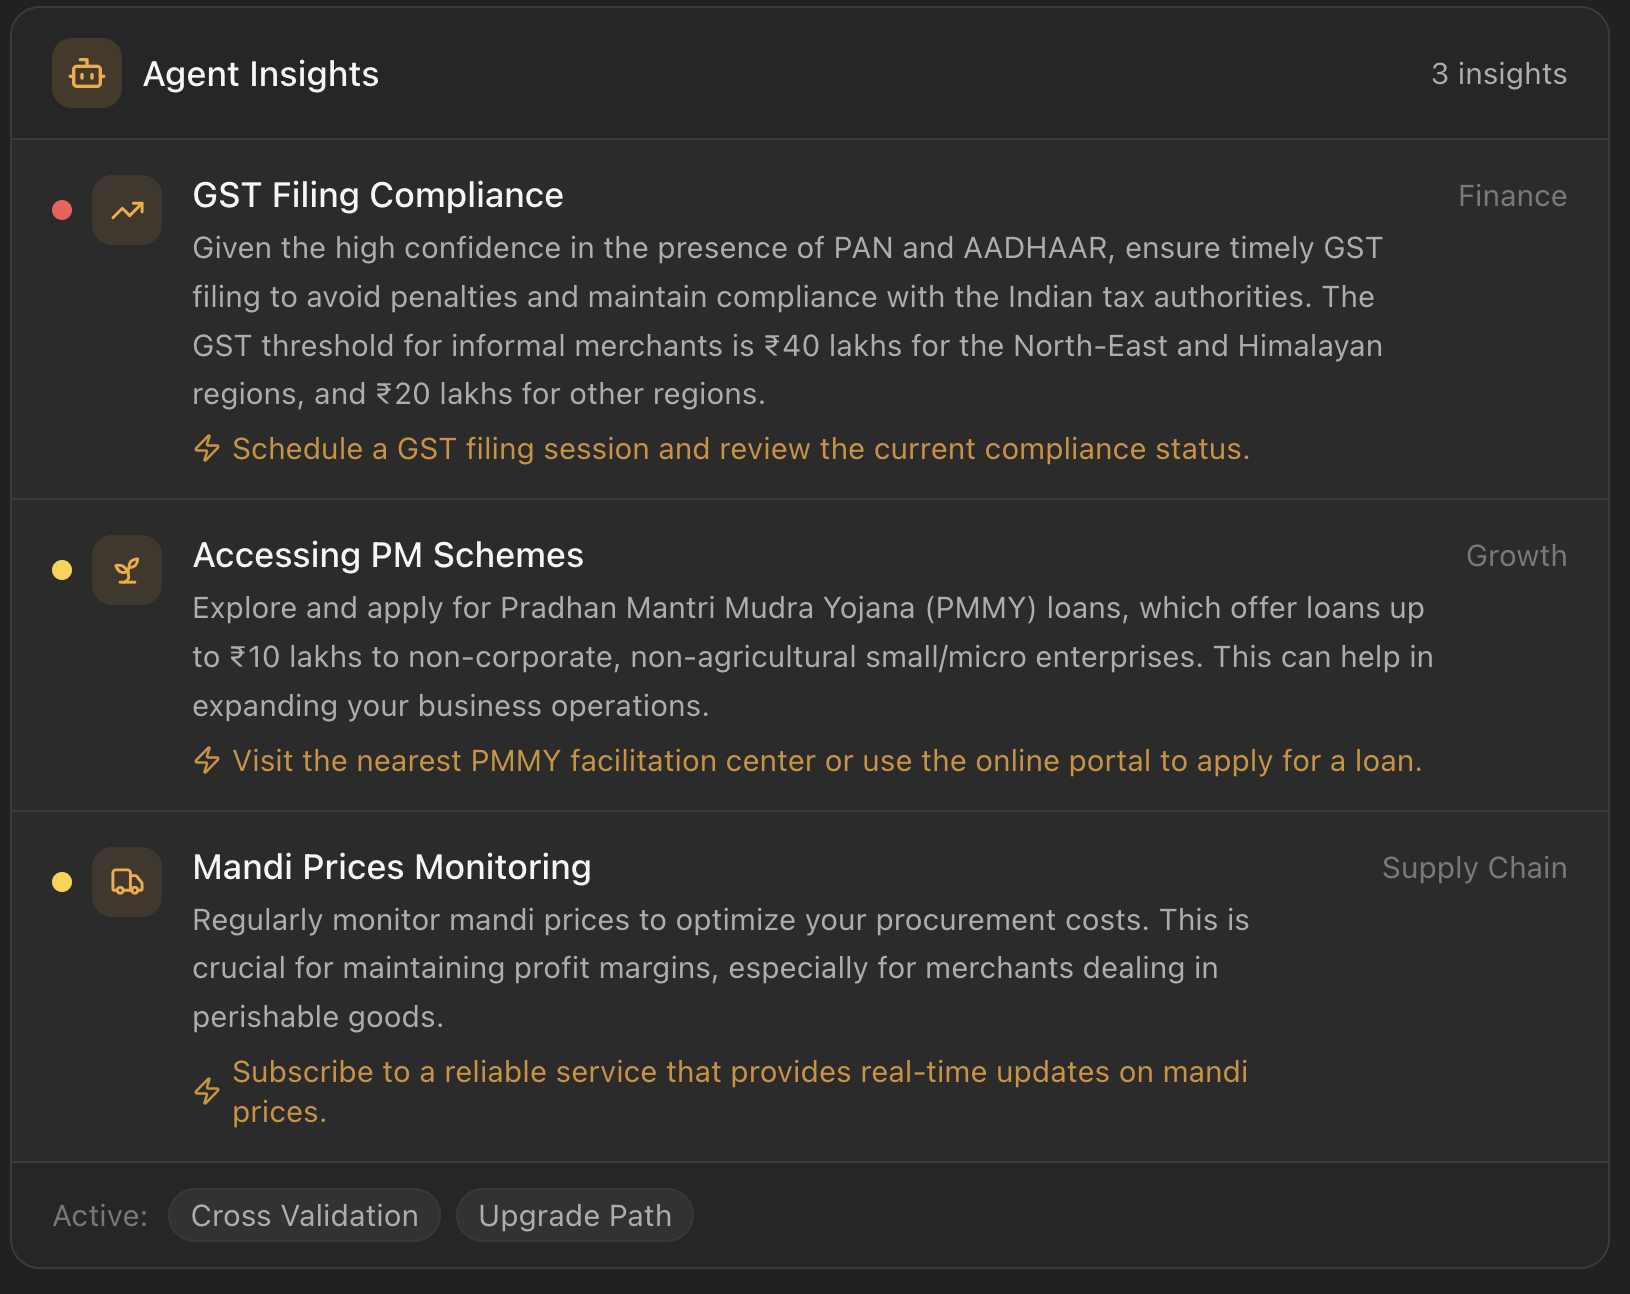Click the red priority dot on GST insight
Viewport: 1630px width, 1294px height.
click(62, 210)
